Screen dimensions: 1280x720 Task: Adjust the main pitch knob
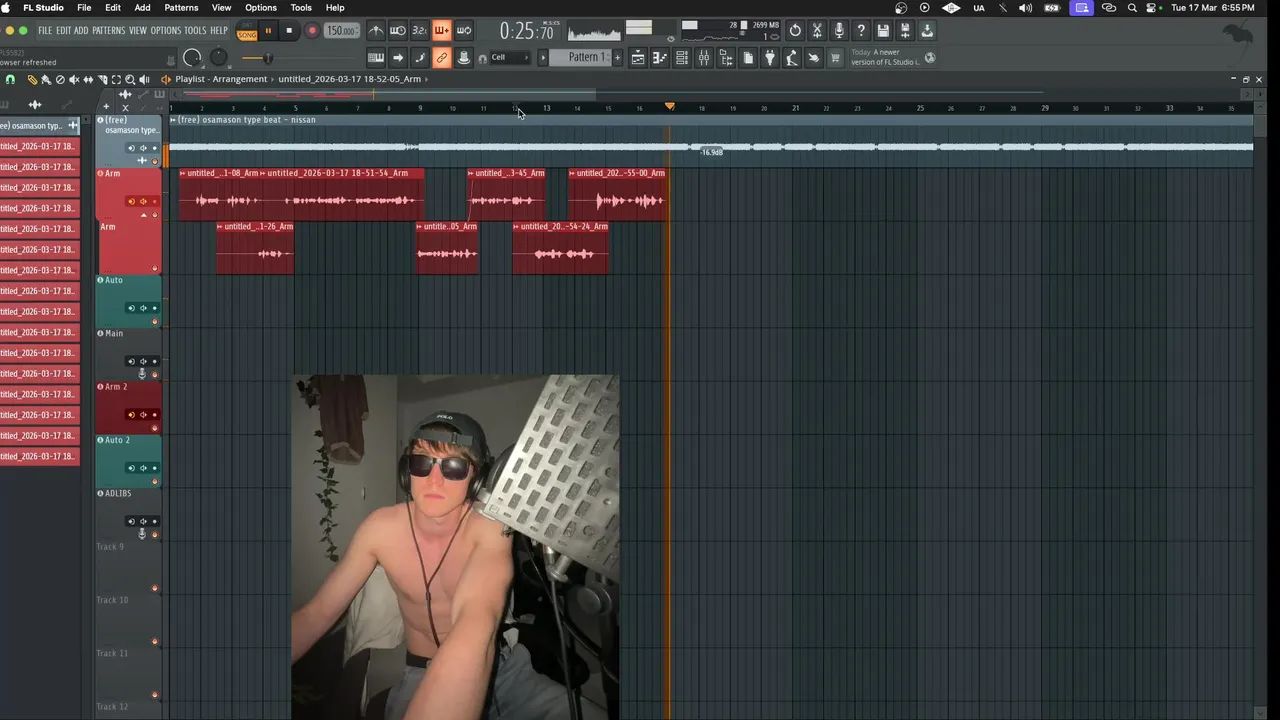point(218,58)
